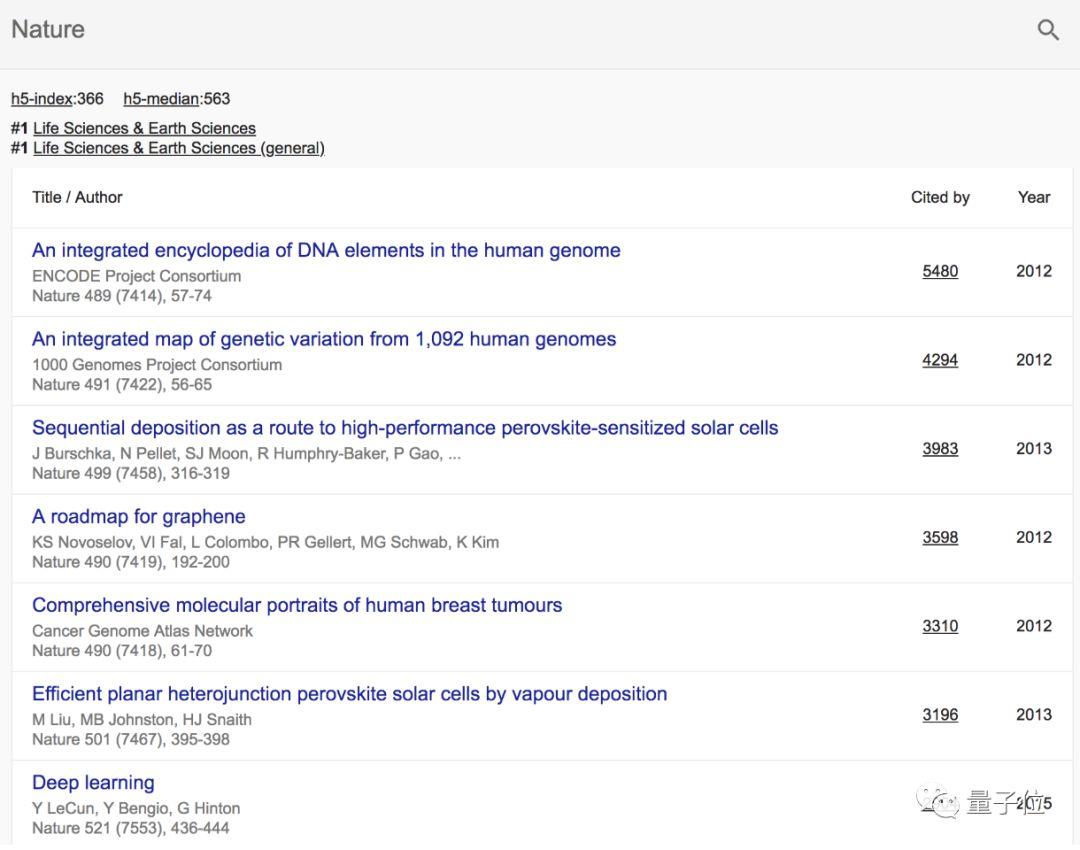Viewport: 1080px width, 850px height.
Task: Click the Year column header
Action: [x=1034, y=198]
